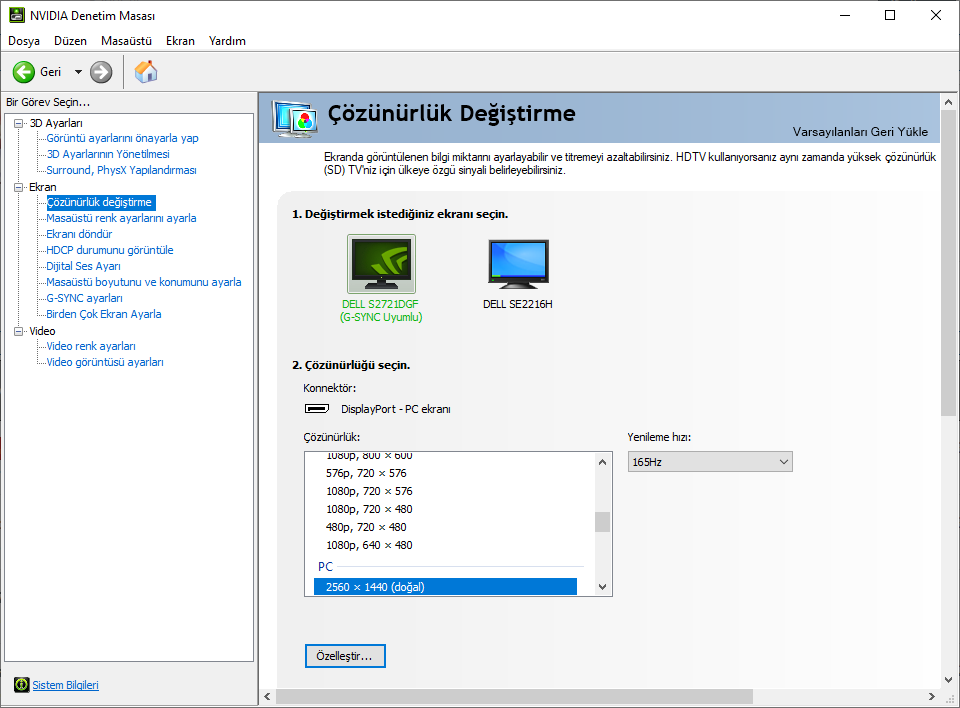Click the horizontal scrollbar thumb
The height and width of the screenshot is (708, 960).
click(x=514, y=696)
